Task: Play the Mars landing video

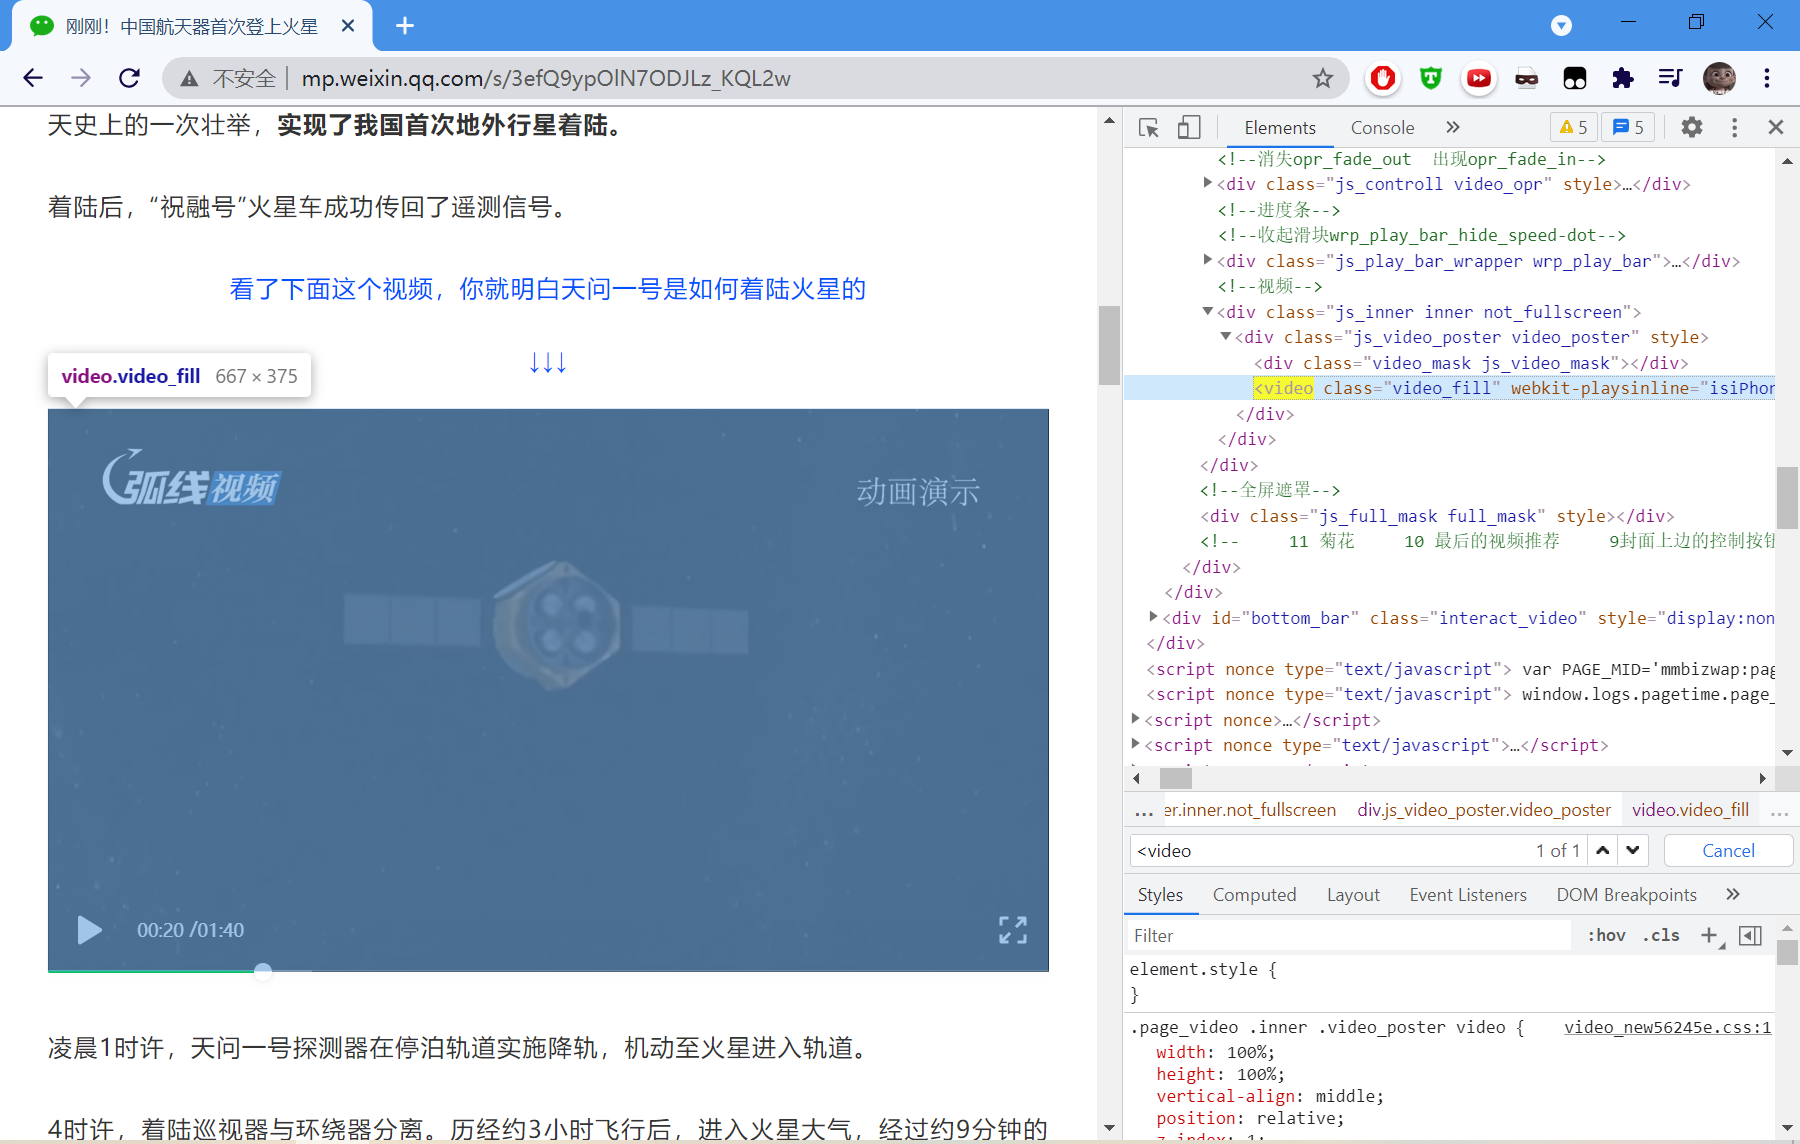Action: pos(89,930)
